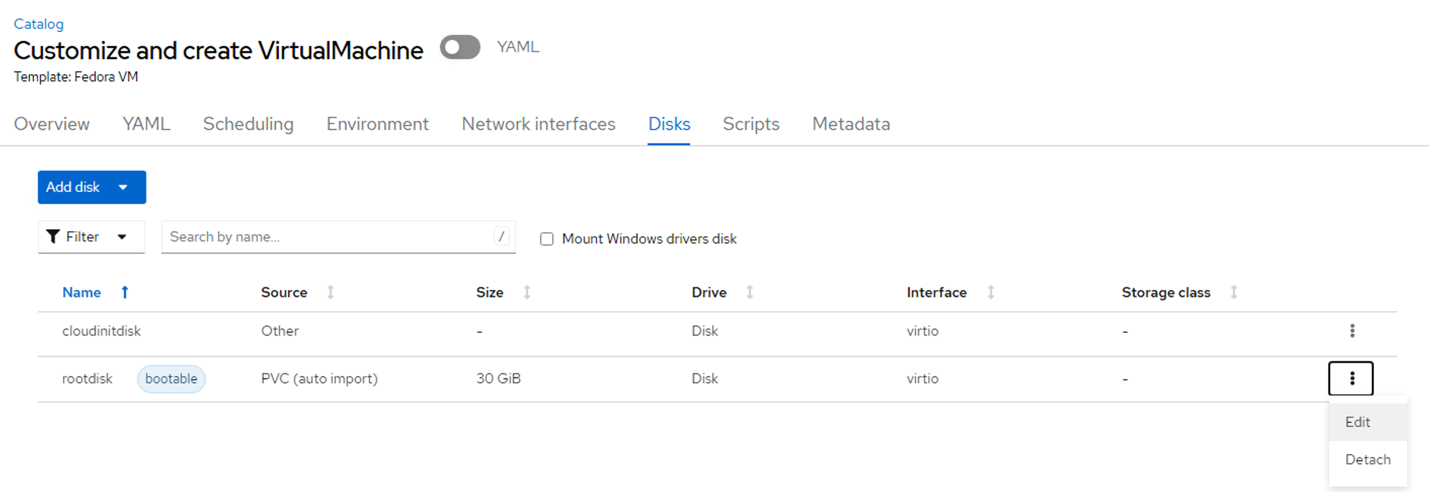This screenshot has width=1429, height=492.
Task: Click the Source column header
Action: click(x=284, y=292)
